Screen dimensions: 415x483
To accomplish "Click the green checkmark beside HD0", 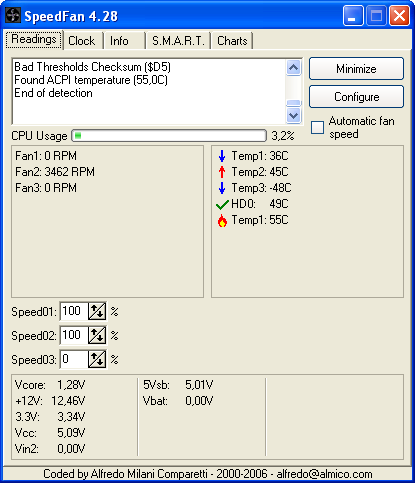I will 222,204.
